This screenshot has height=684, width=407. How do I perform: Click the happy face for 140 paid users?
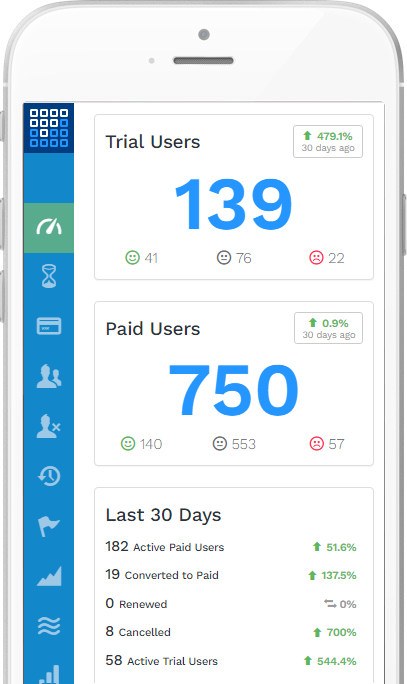click(128, 444)
